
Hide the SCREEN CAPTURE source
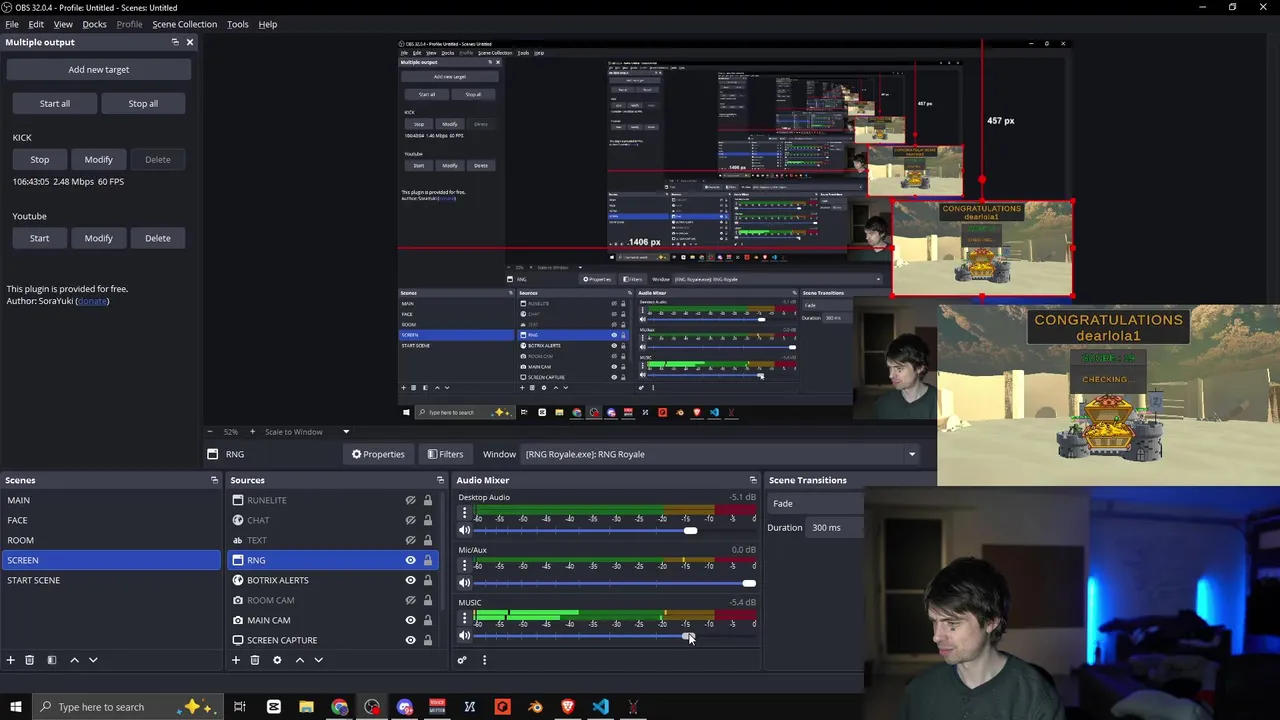(410, 640)
